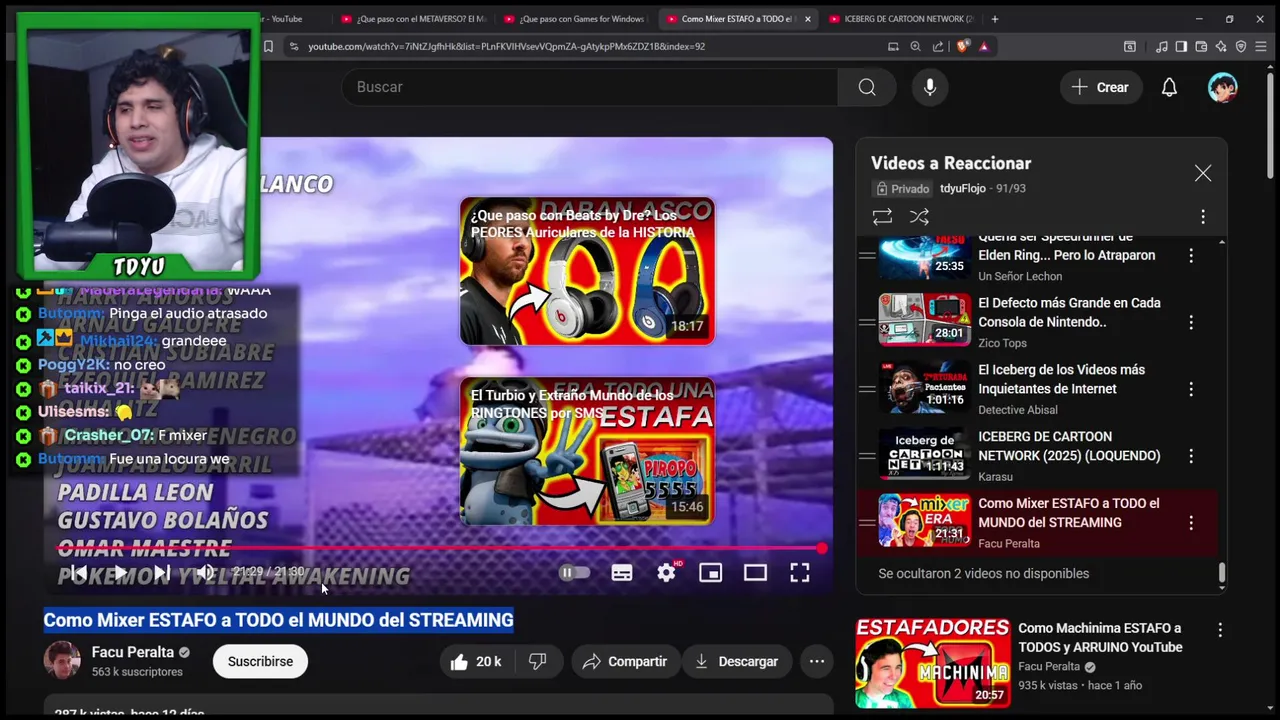Image resolution: width=1280 pixels, height=720 pixels.
Task: Click the browser address bar URL
Action: tap(506, 46)
